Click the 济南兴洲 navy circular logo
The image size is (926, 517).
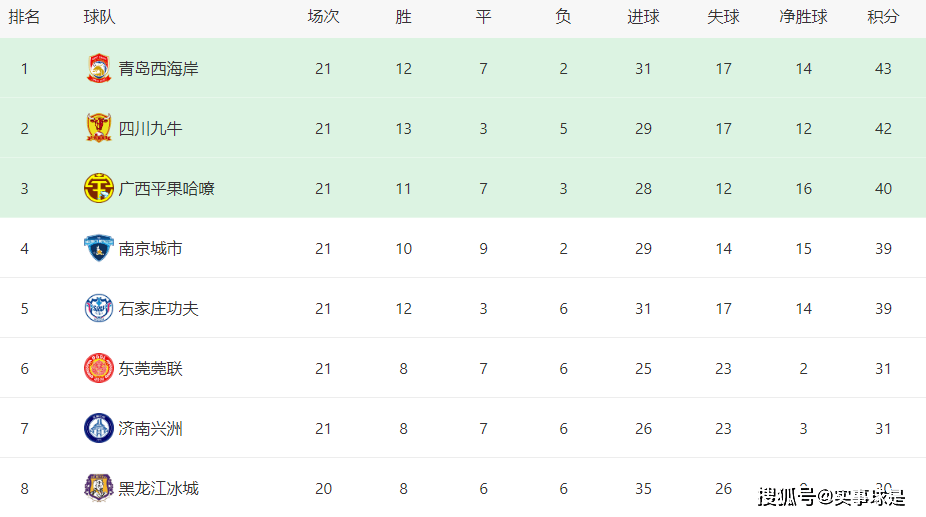coord(99,428)
